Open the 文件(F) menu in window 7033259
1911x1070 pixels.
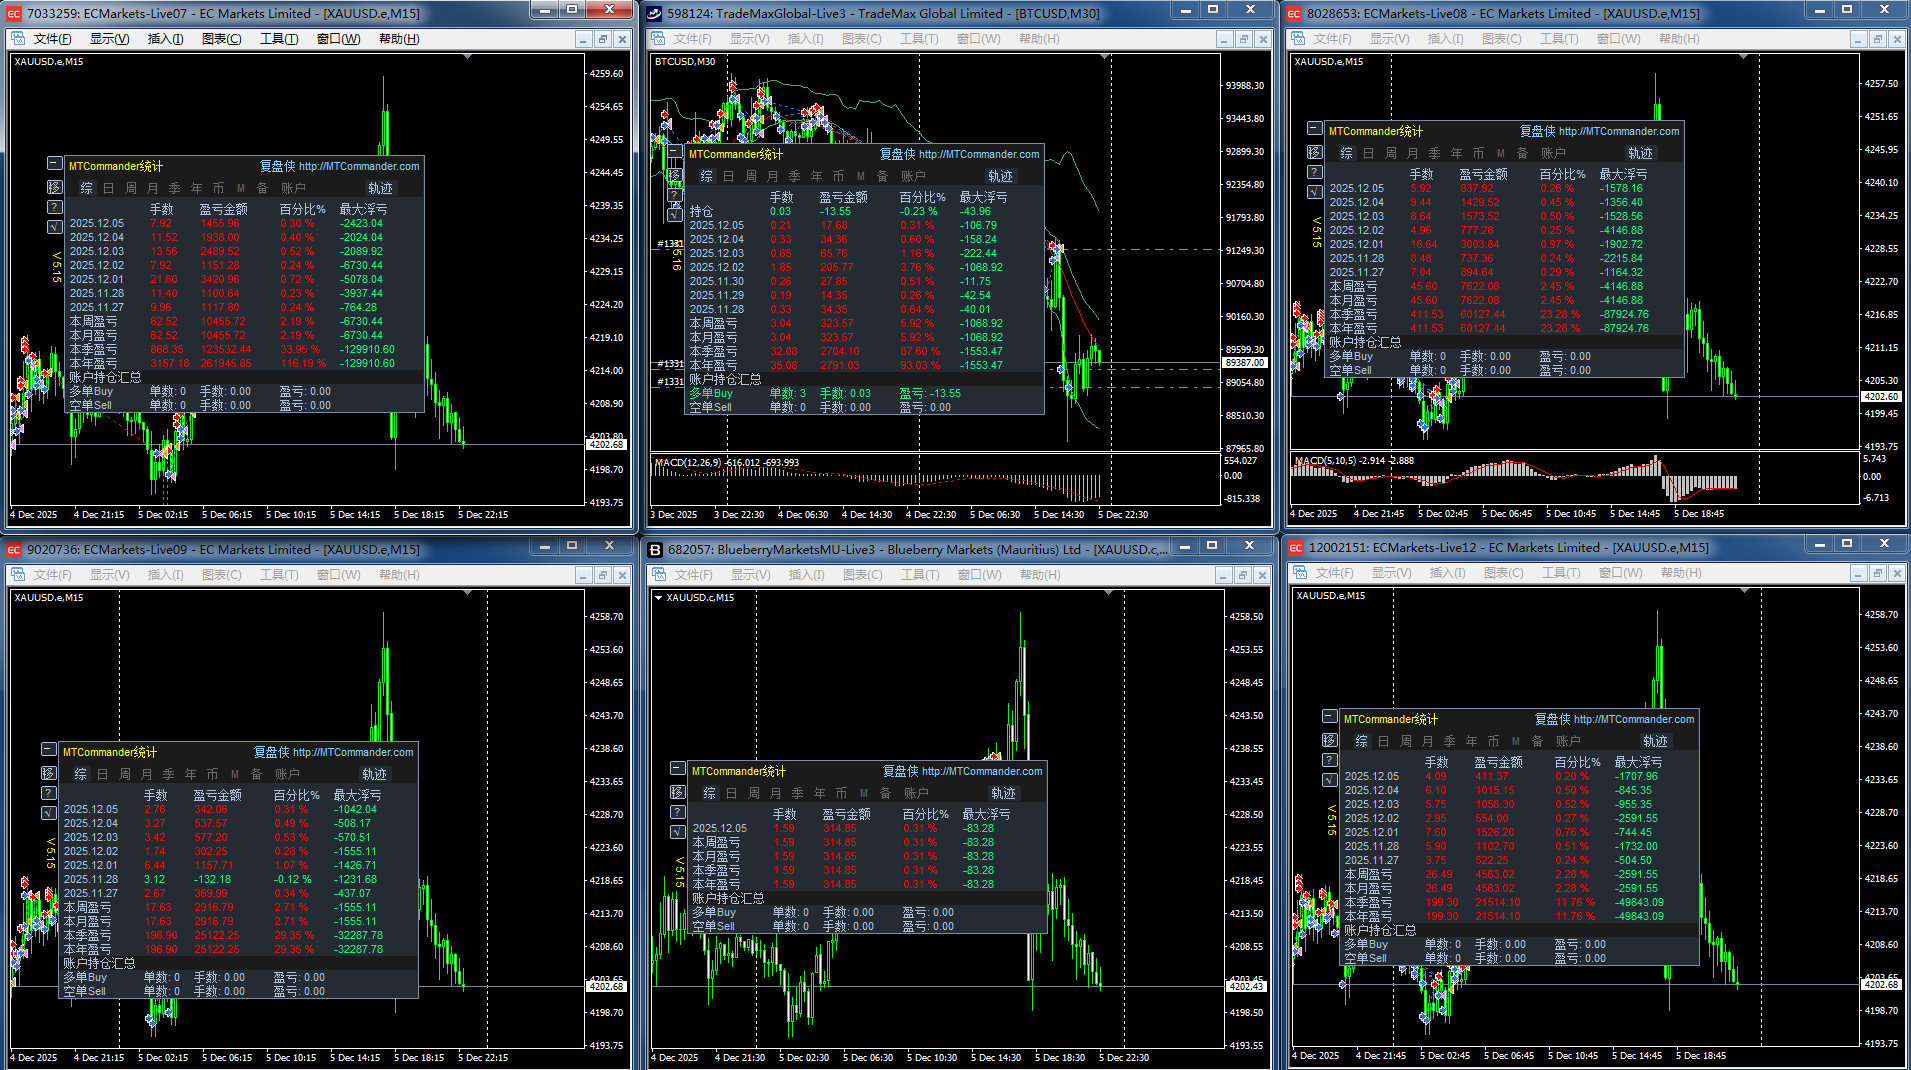[52, 39]
